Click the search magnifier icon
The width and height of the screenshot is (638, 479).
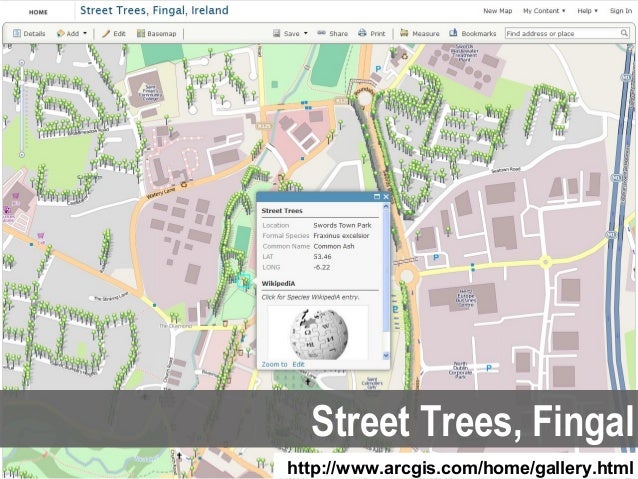coord(624,33)
